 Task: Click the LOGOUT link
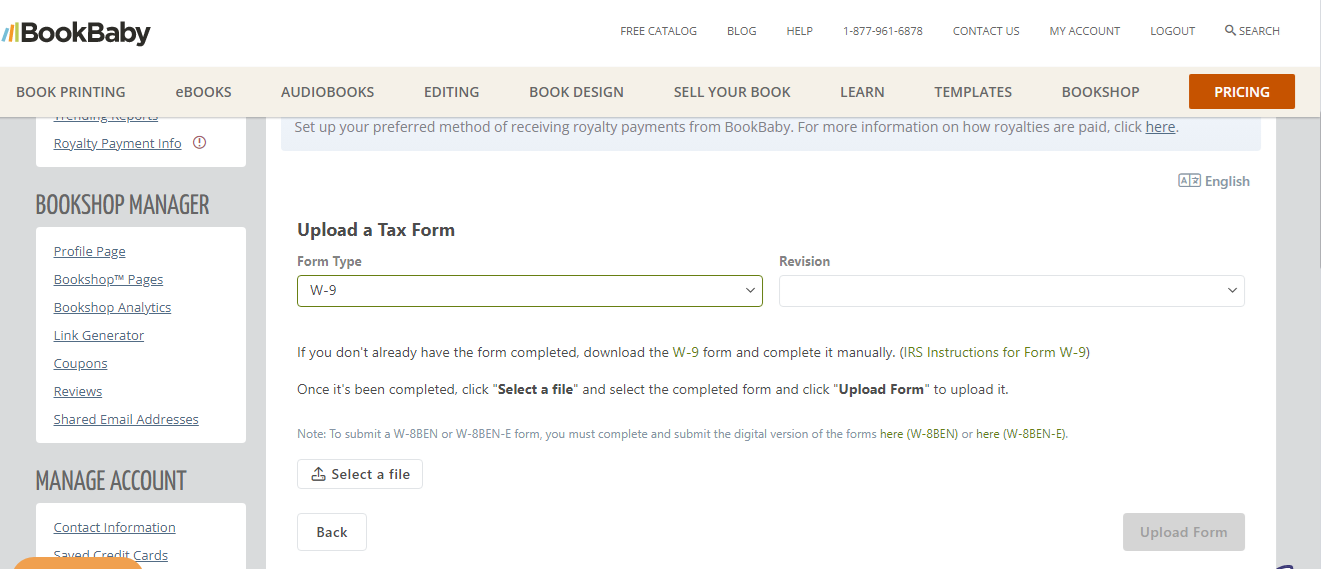tap(1173, 31)
